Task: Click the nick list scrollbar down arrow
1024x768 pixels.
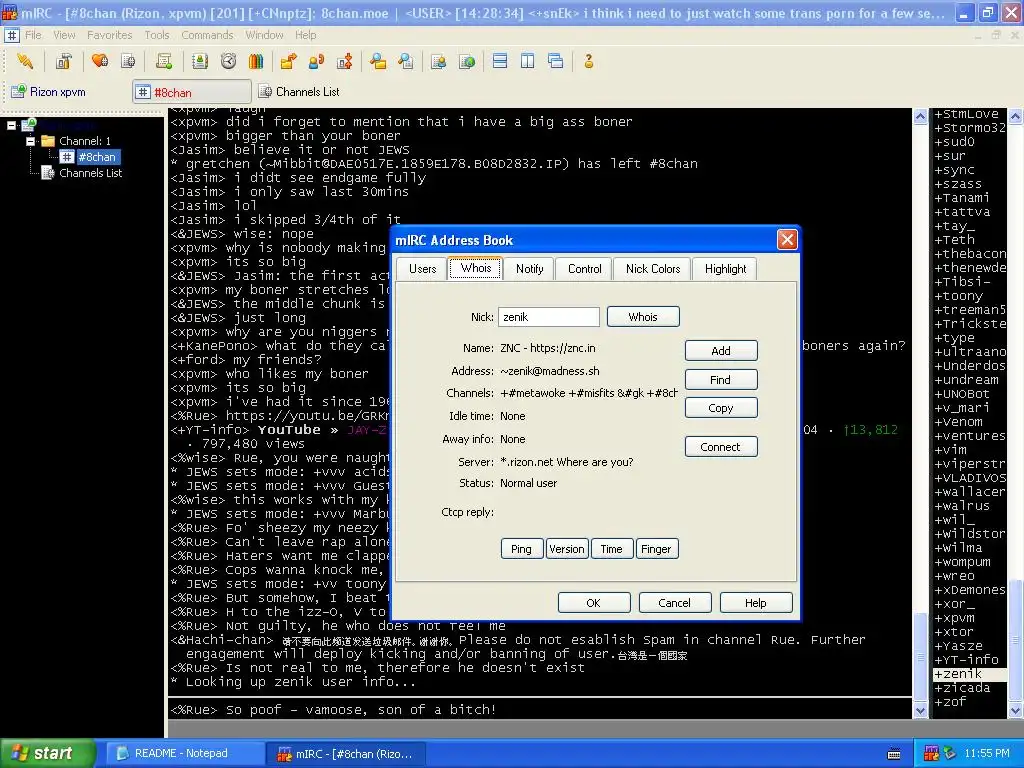Action: (1016, 711)
